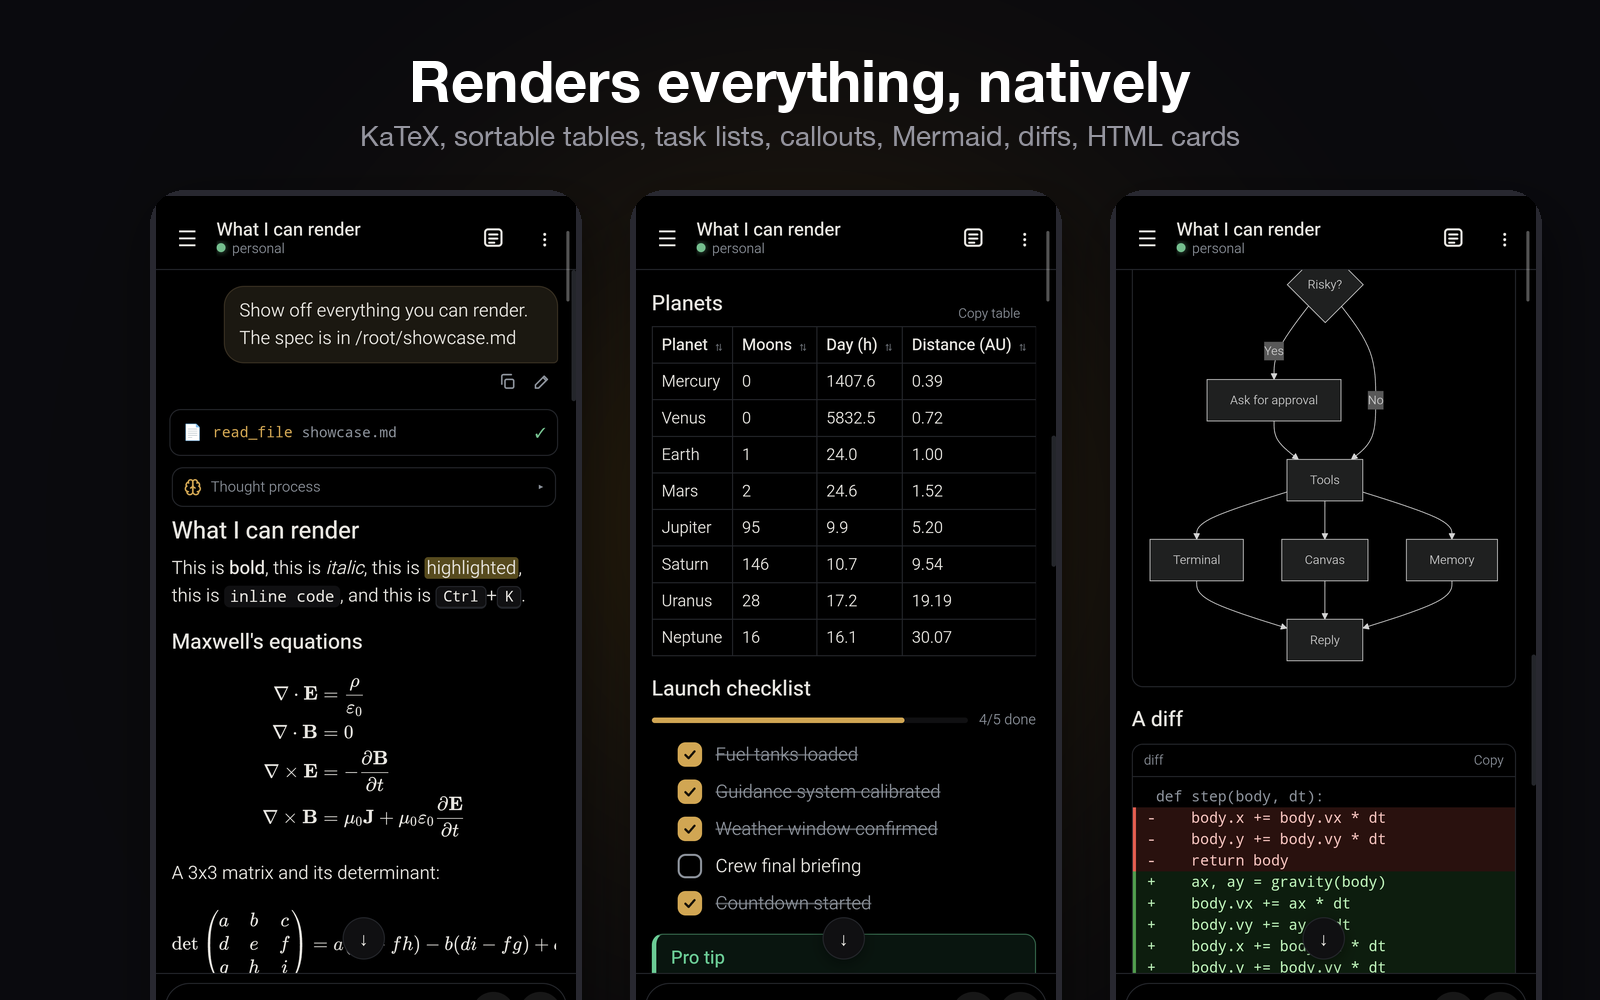
Task: Sort table by Distance (AU) column
Action: [969, 345]
